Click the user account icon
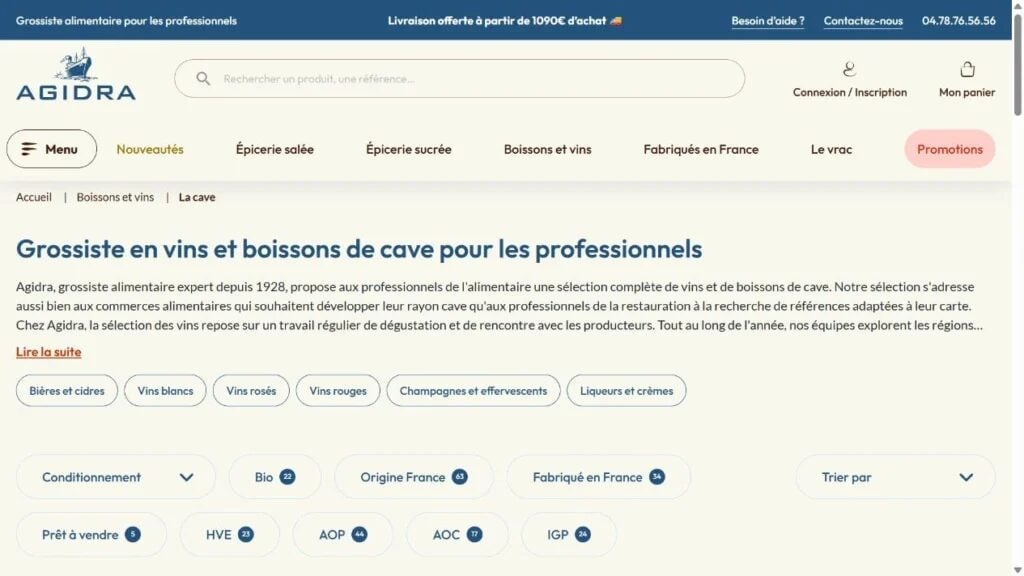The height and width of the screenshot is (576, 1024). point(849,69)
